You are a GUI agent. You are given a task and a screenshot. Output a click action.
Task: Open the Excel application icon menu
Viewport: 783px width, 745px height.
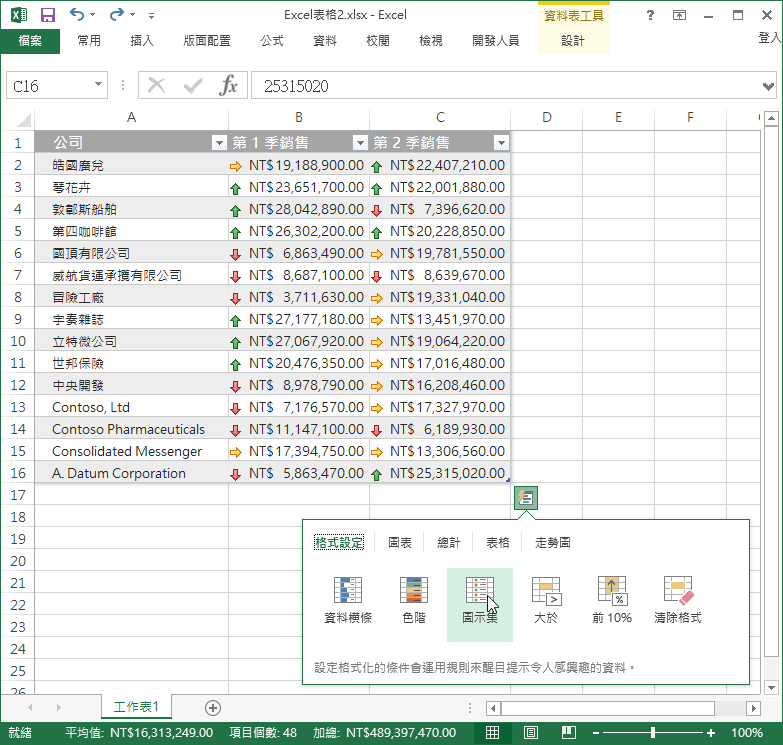(x=19, y=14)
